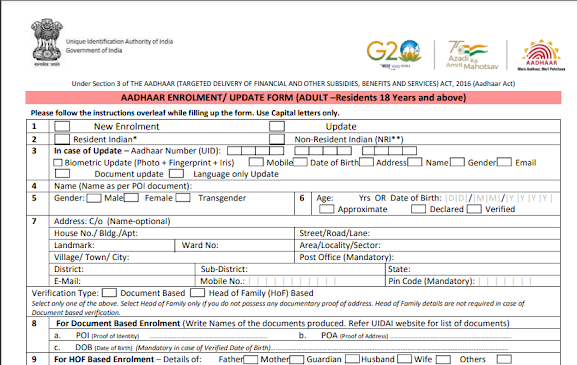
Task: Tick the Address update checkbox
Action: coord(366,162)
